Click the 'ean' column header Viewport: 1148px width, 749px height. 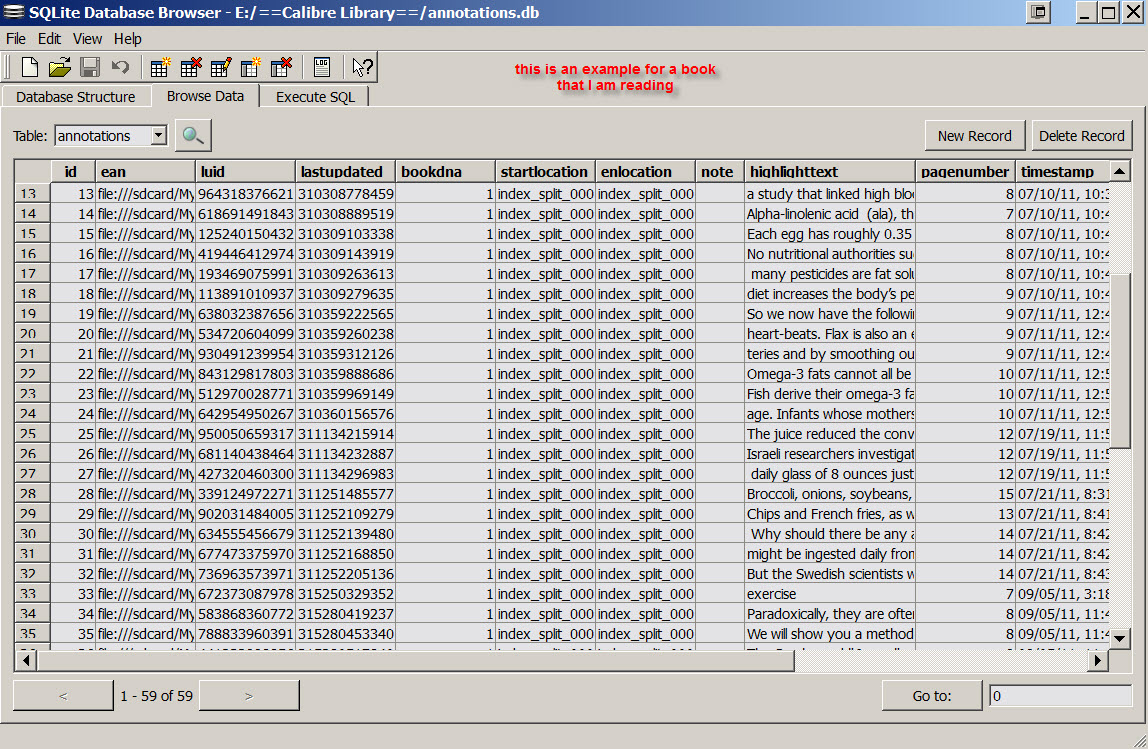click(145, 171)
